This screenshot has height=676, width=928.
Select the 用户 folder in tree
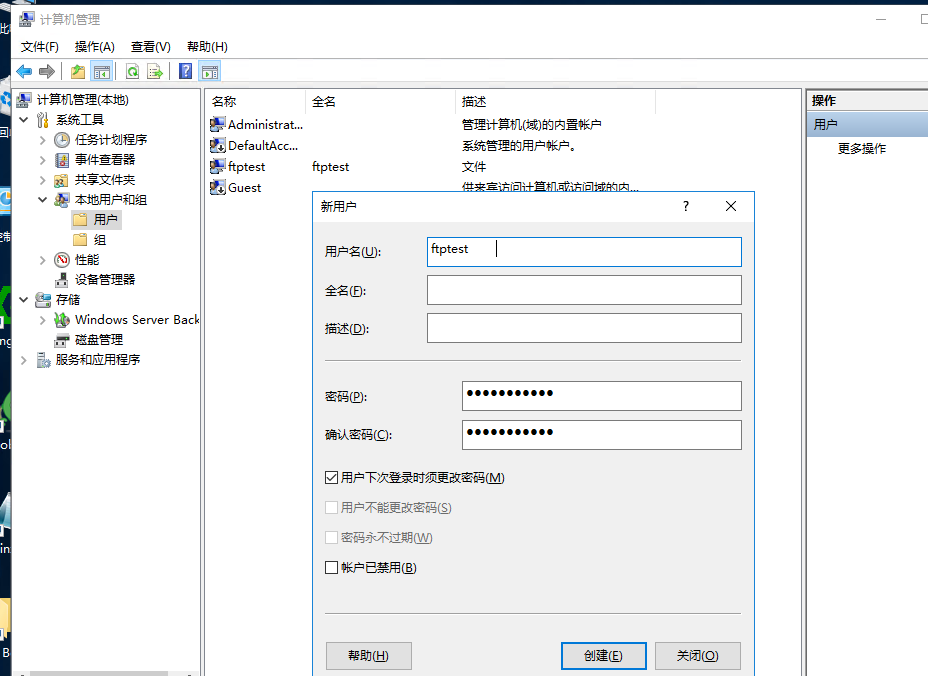pyautogui.click(x=96, y=220)
